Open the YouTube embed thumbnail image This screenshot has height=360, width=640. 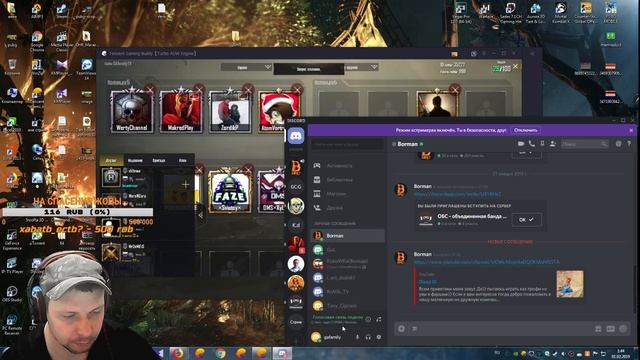(570, 284)
